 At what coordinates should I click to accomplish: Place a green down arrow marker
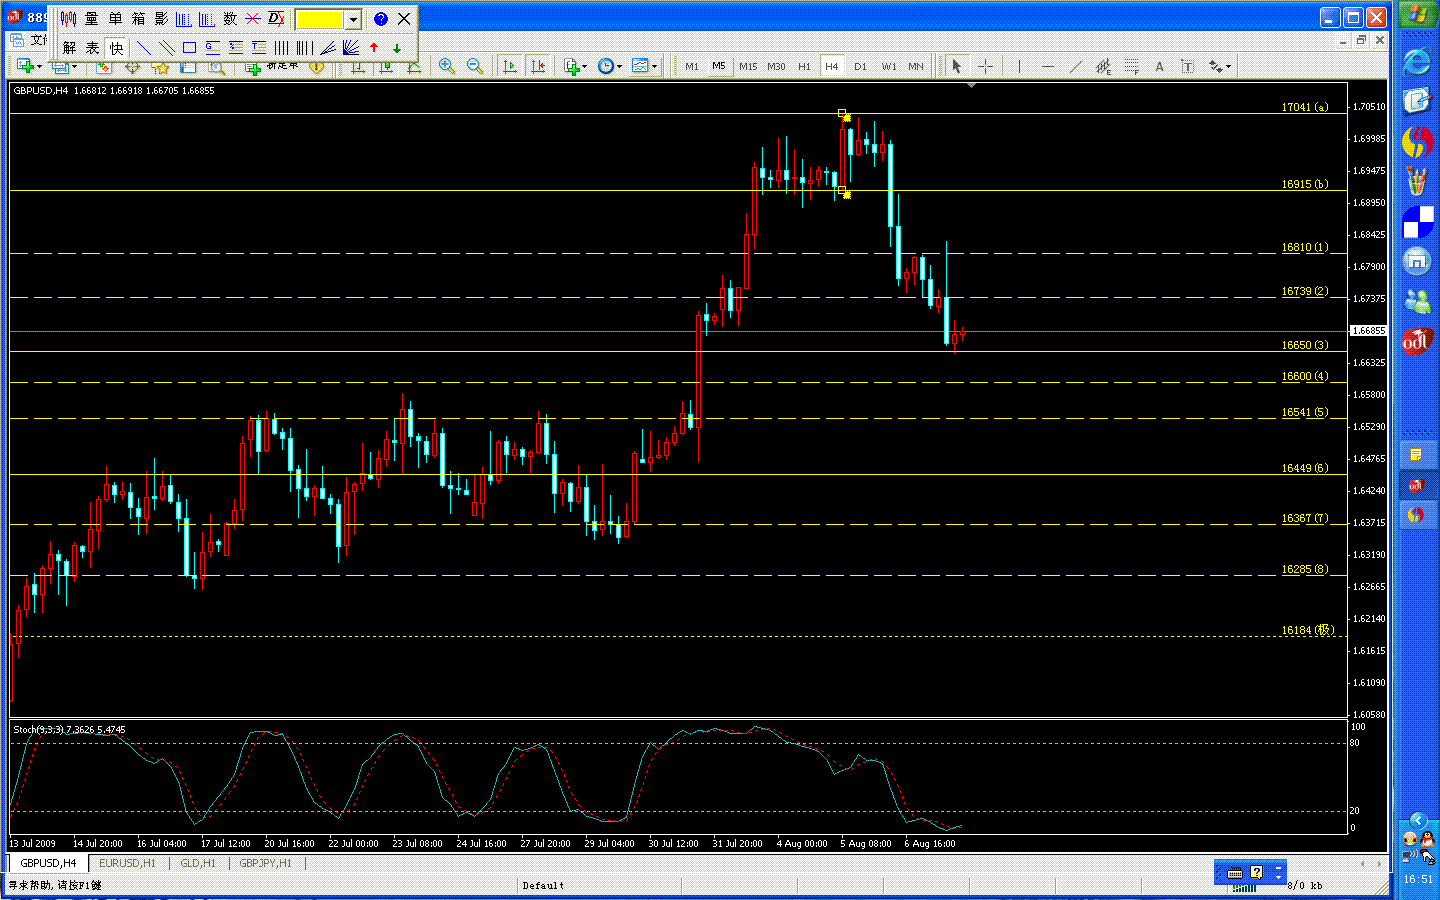point(397,47)
